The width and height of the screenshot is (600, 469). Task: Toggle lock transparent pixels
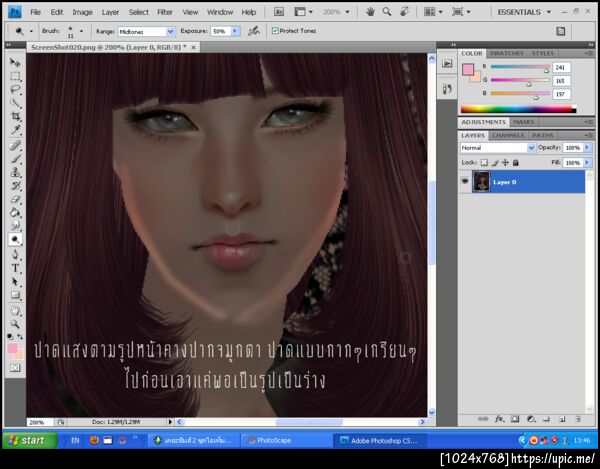point(484,163)
